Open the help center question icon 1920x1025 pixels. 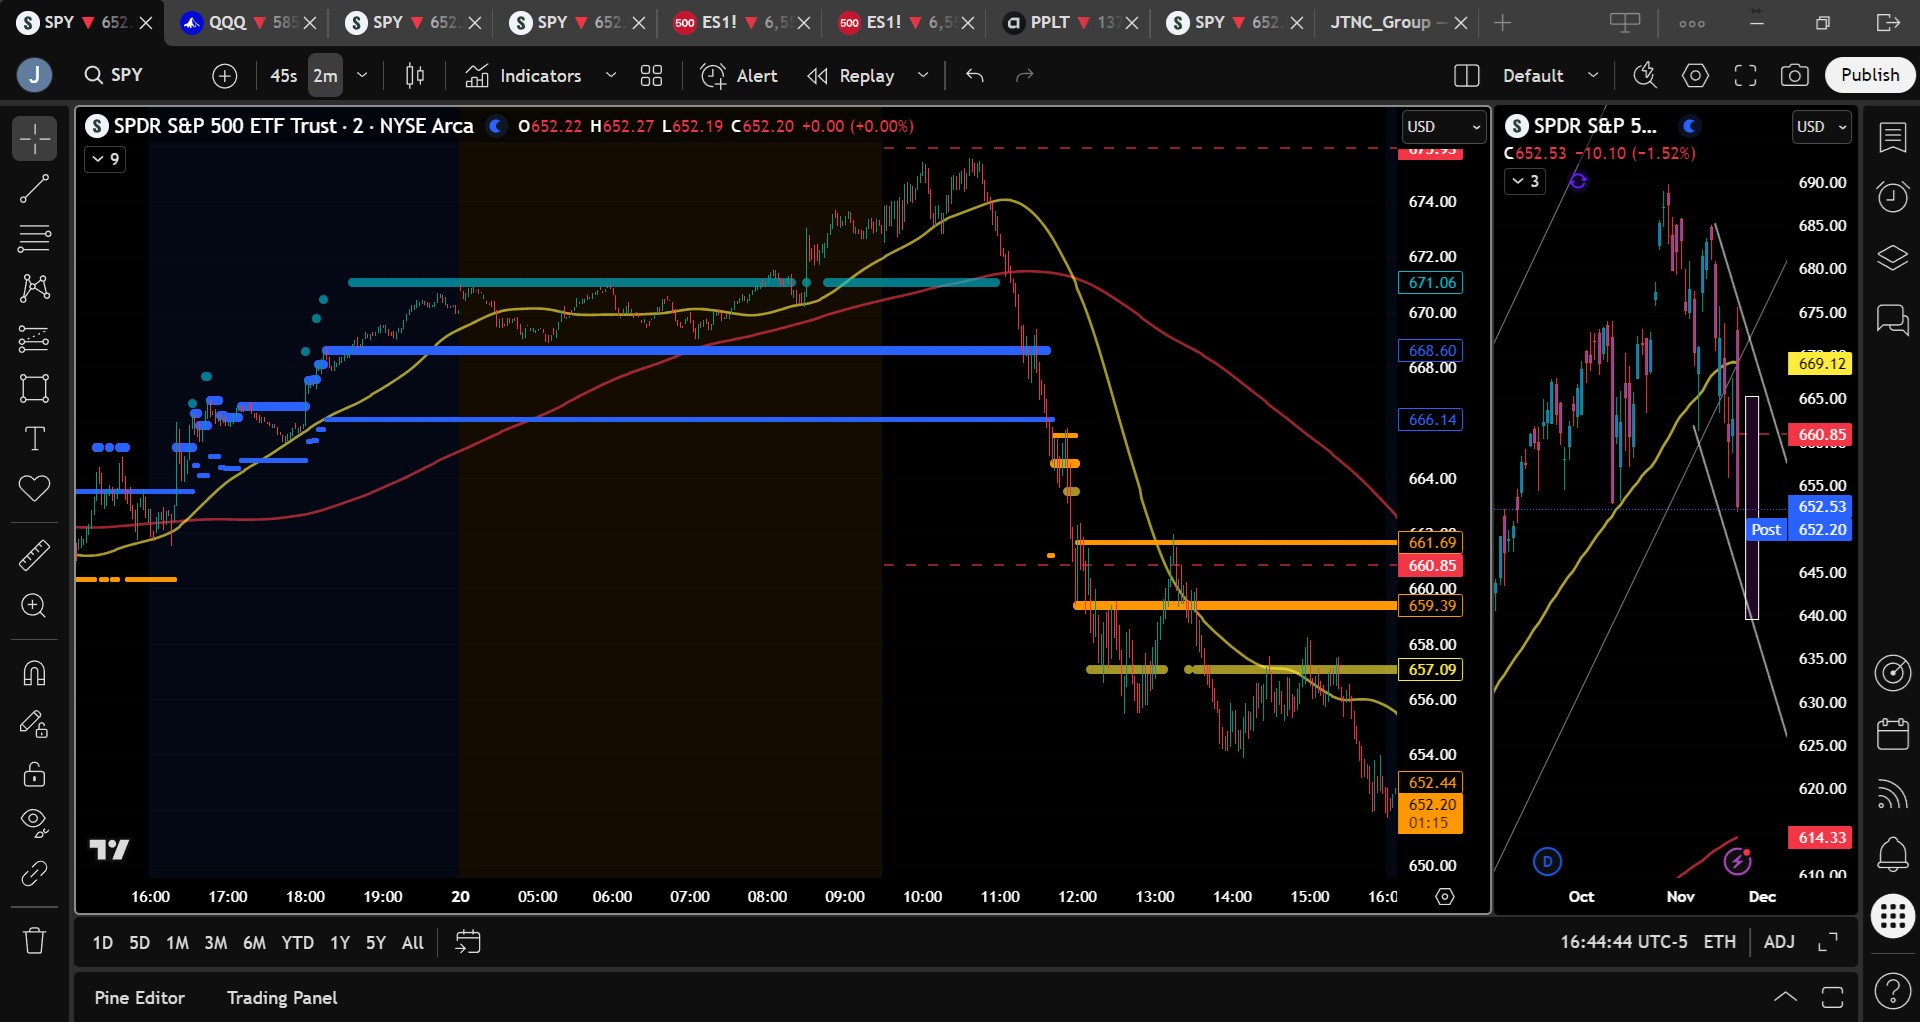[x=1892, y=991]
